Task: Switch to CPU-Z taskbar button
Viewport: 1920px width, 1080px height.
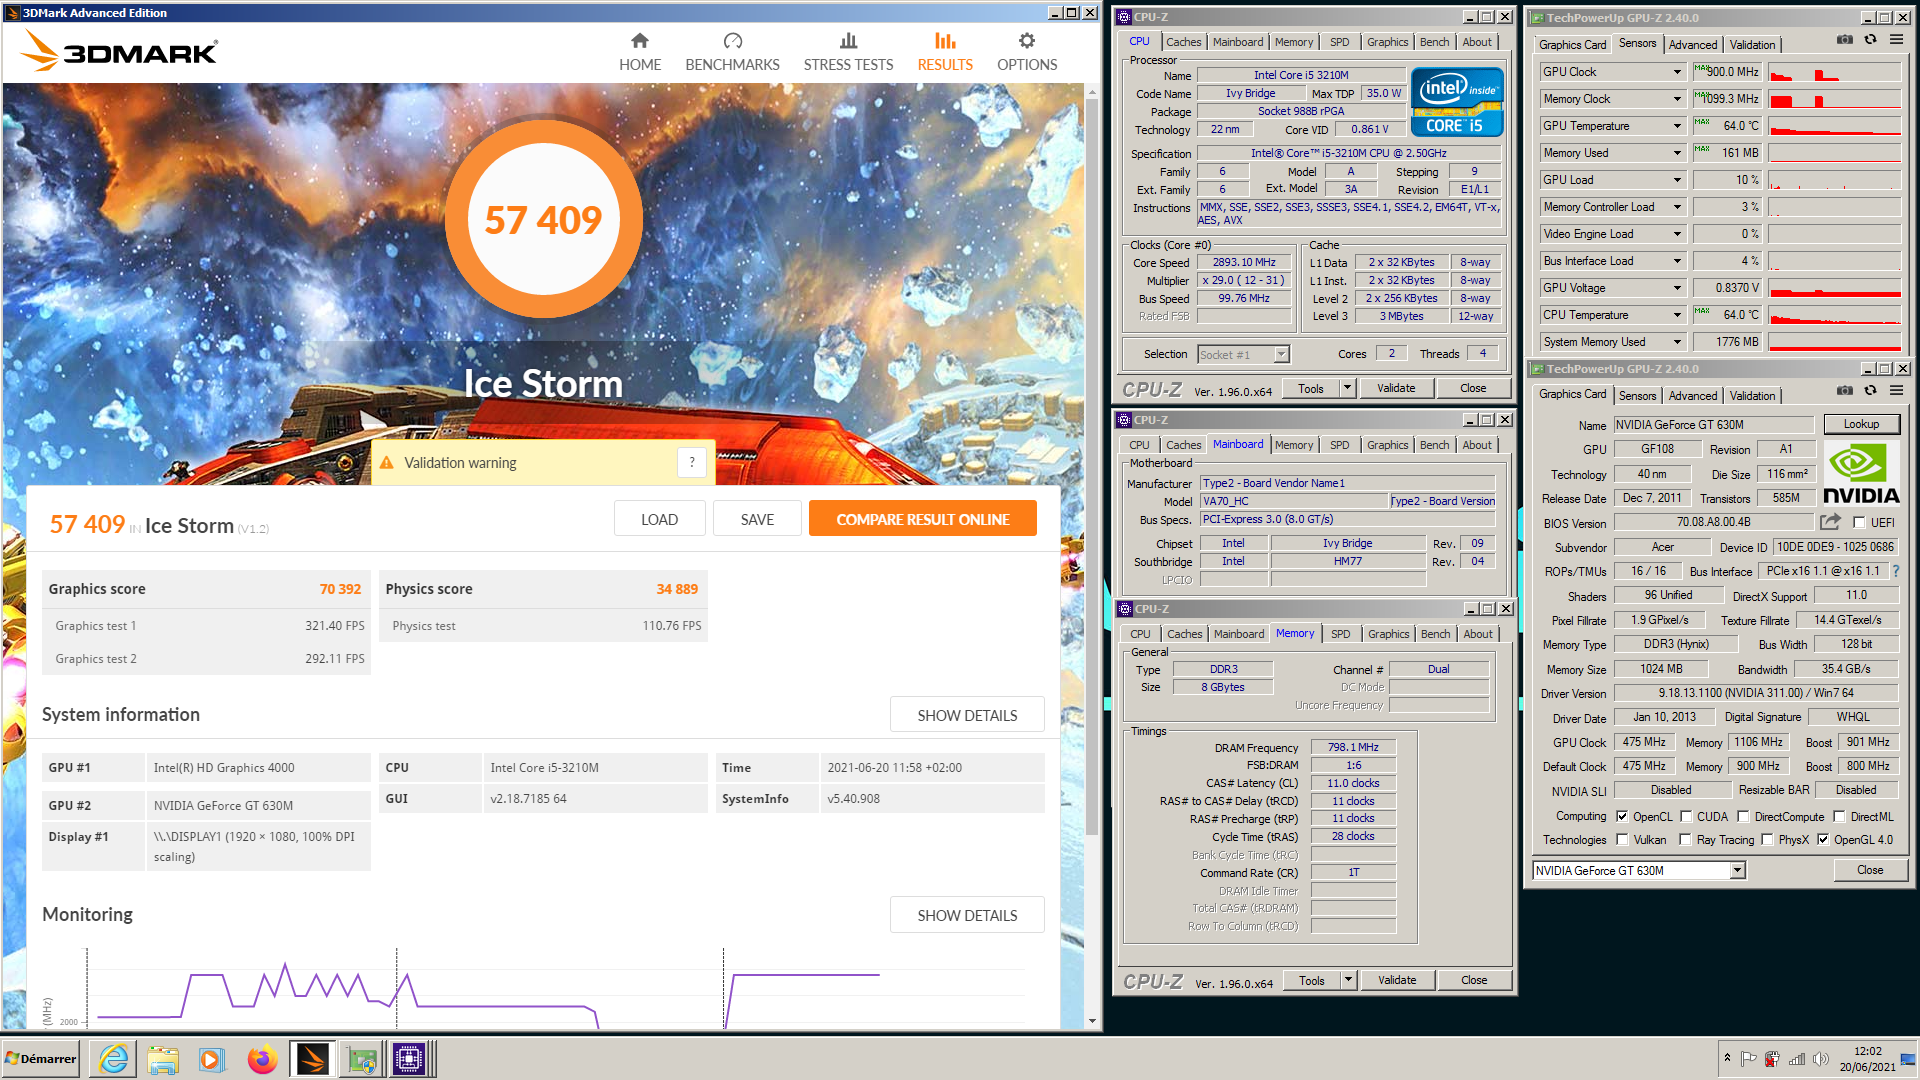Action: point(409,1059)
